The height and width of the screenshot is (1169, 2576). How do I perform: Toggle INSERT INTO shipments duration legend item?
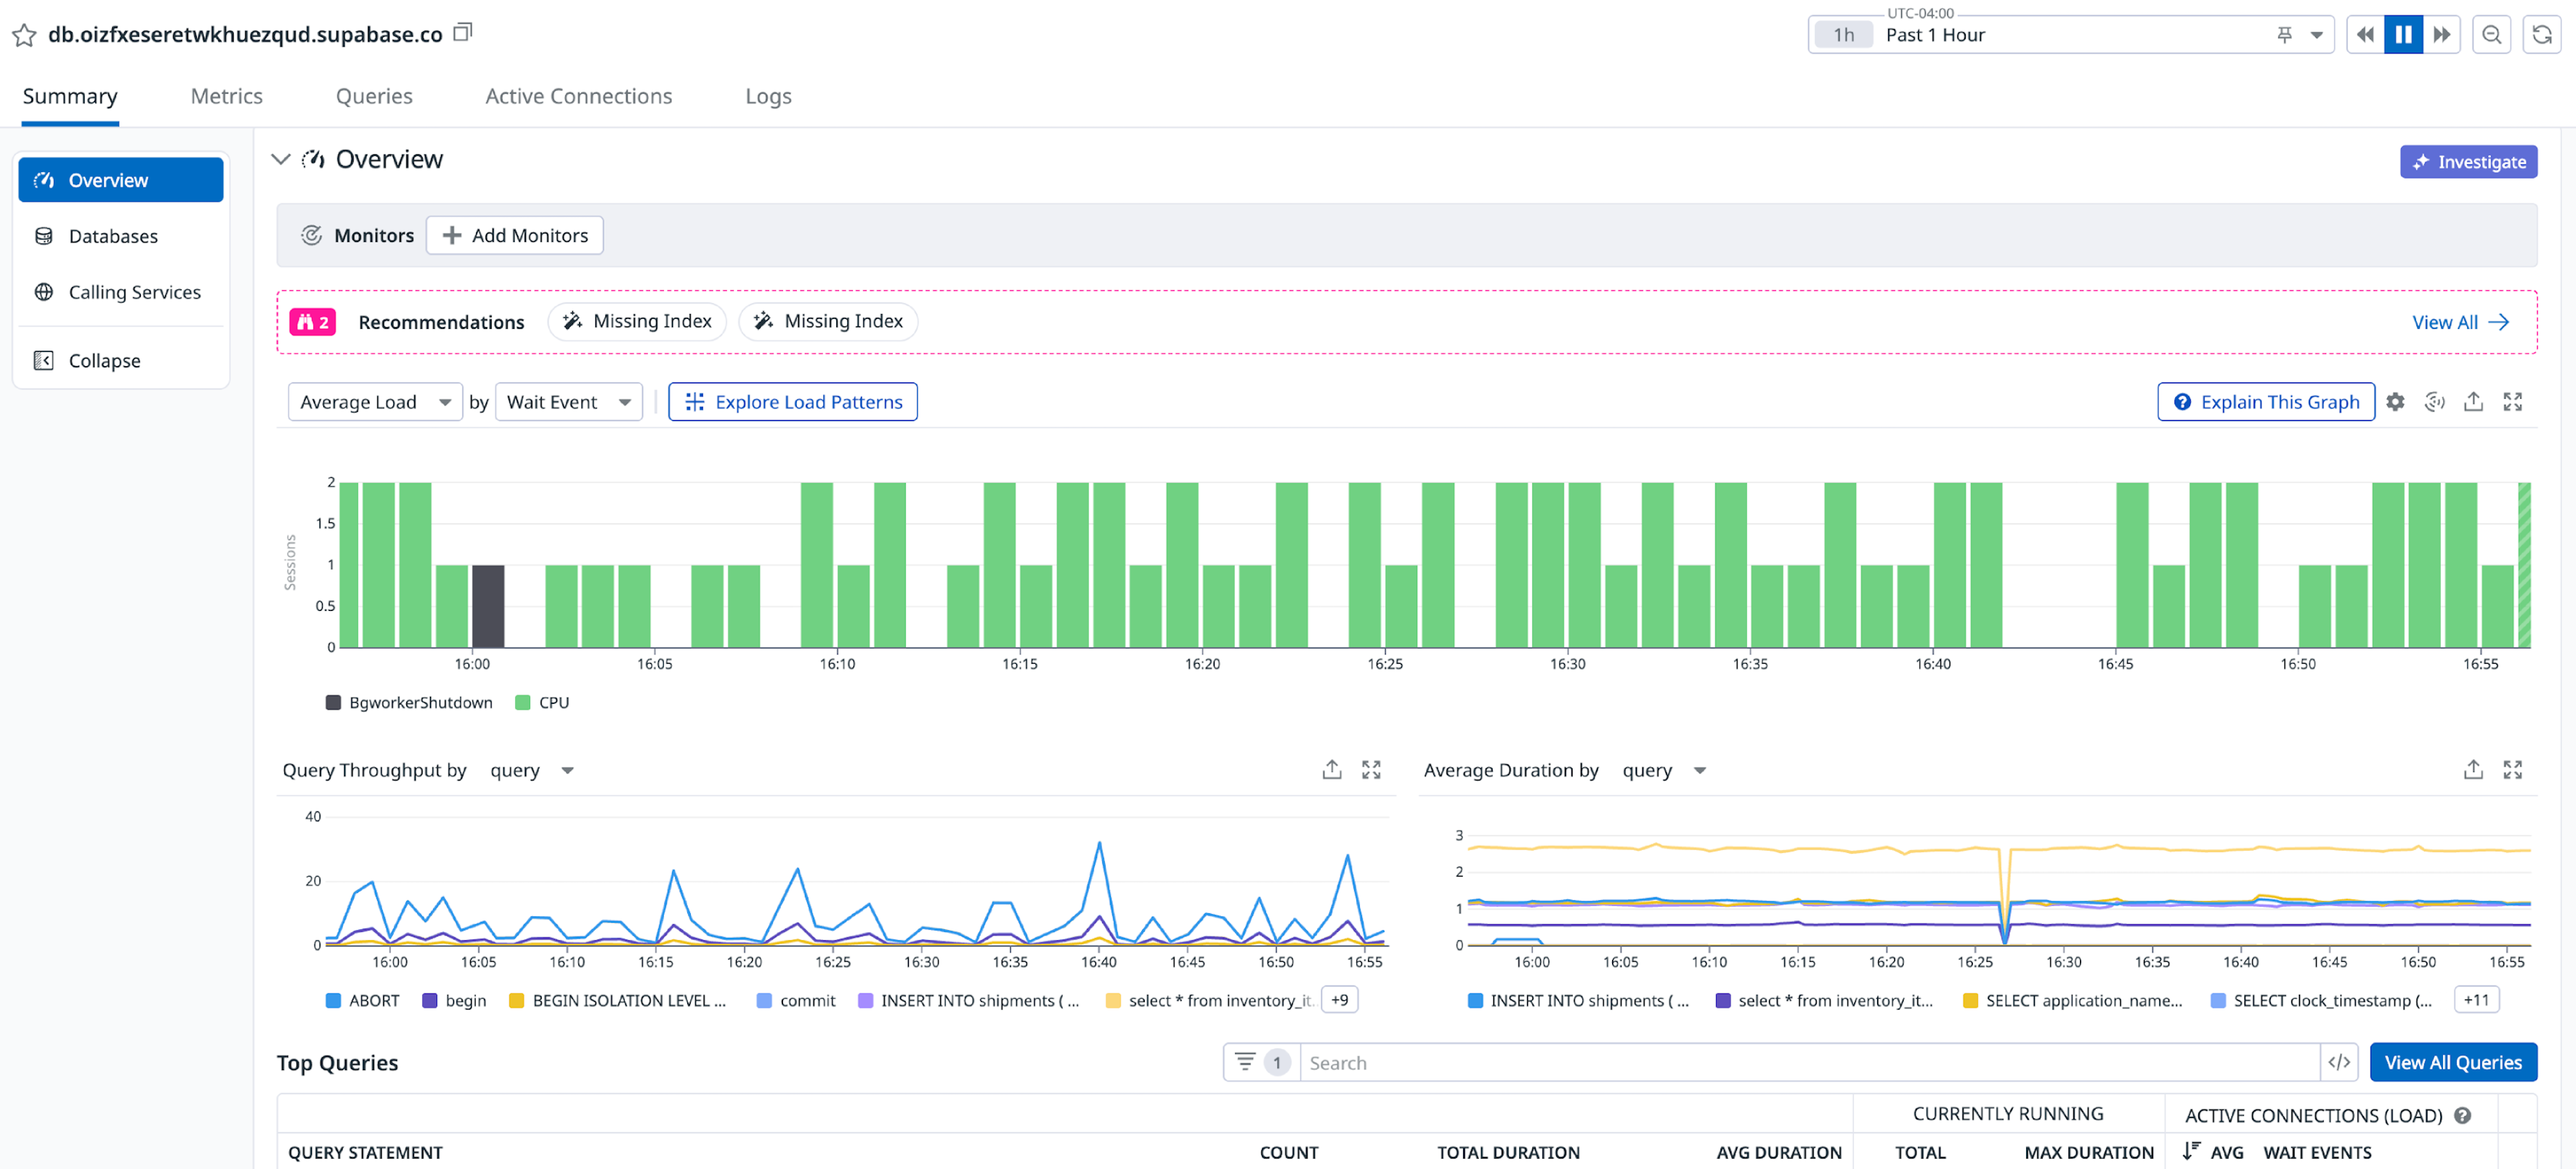click(x=1578, y=1000)
